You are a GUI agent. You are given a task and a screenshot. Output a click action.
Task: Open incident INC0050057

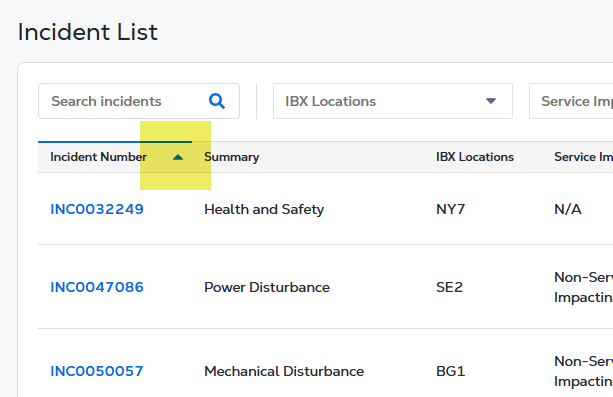click(97, 371)
